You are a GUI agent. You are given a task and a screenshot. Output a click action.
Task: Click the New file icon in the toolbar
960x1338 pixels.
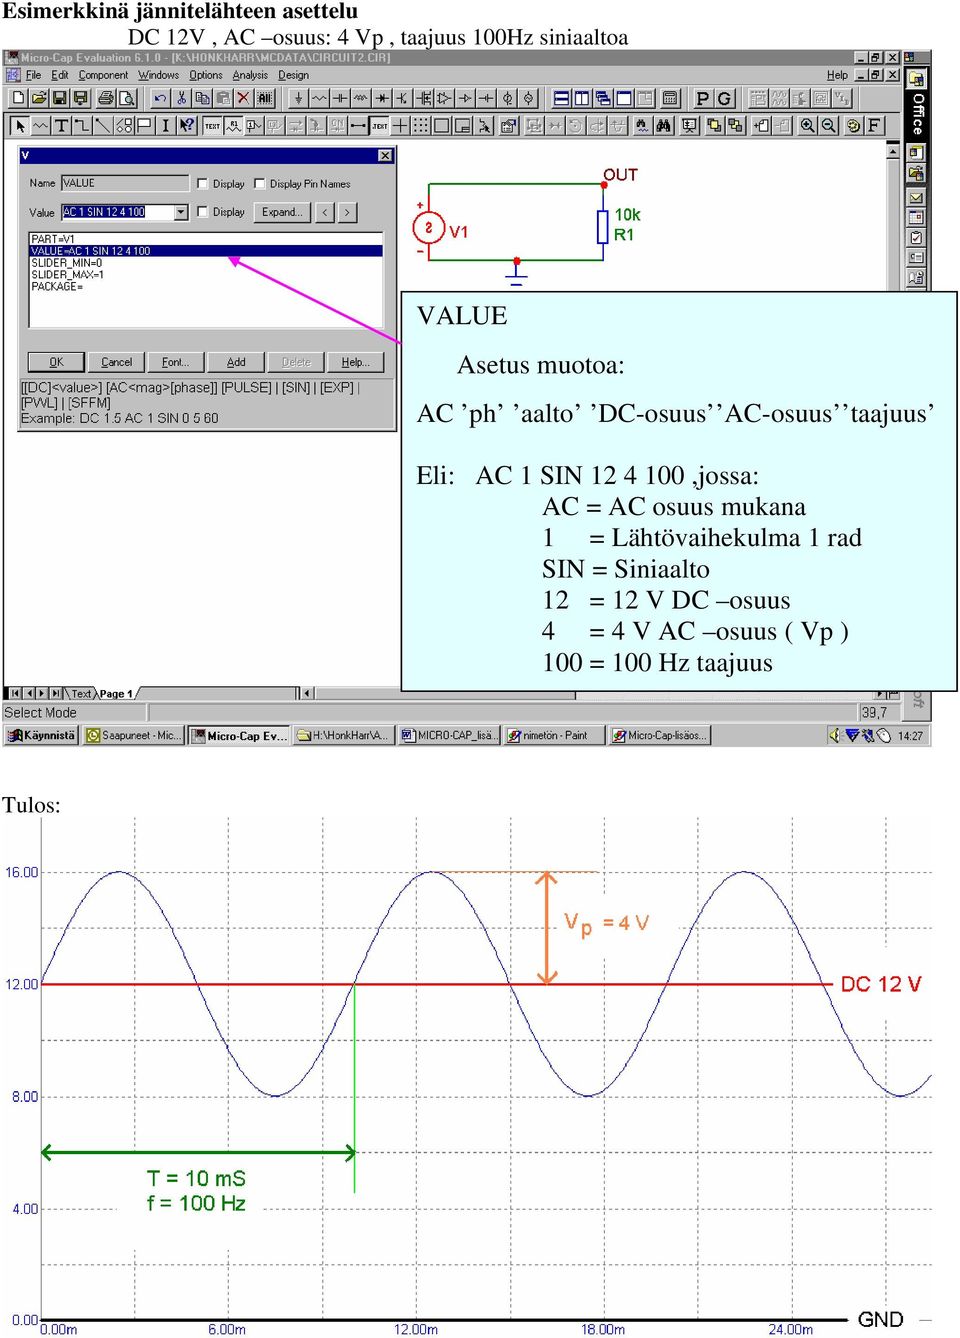coord(17,98)
